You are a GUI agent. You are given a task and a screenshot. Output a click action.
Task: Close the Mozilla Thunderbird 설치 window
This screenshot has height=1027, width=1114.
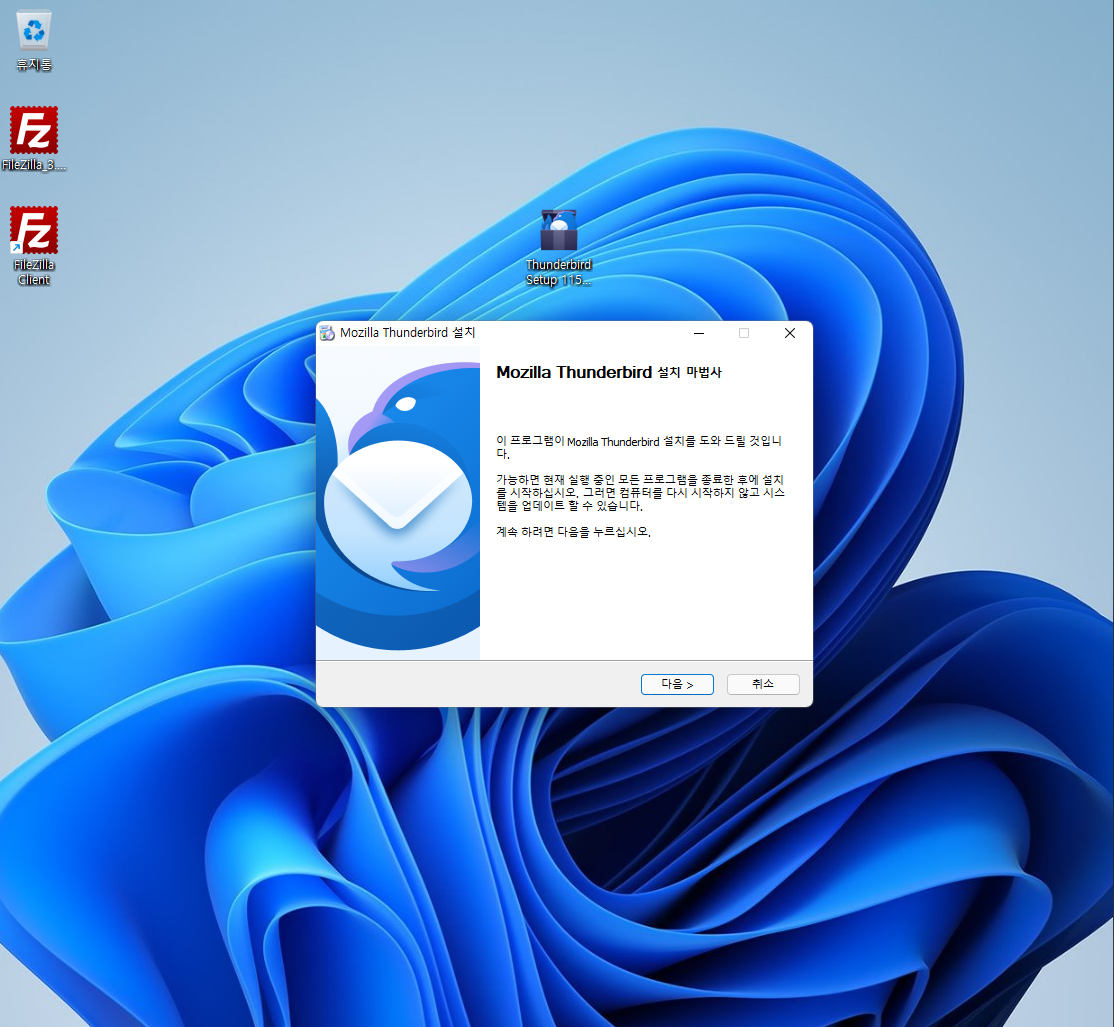pyautogui.click(x=789, y=333)
